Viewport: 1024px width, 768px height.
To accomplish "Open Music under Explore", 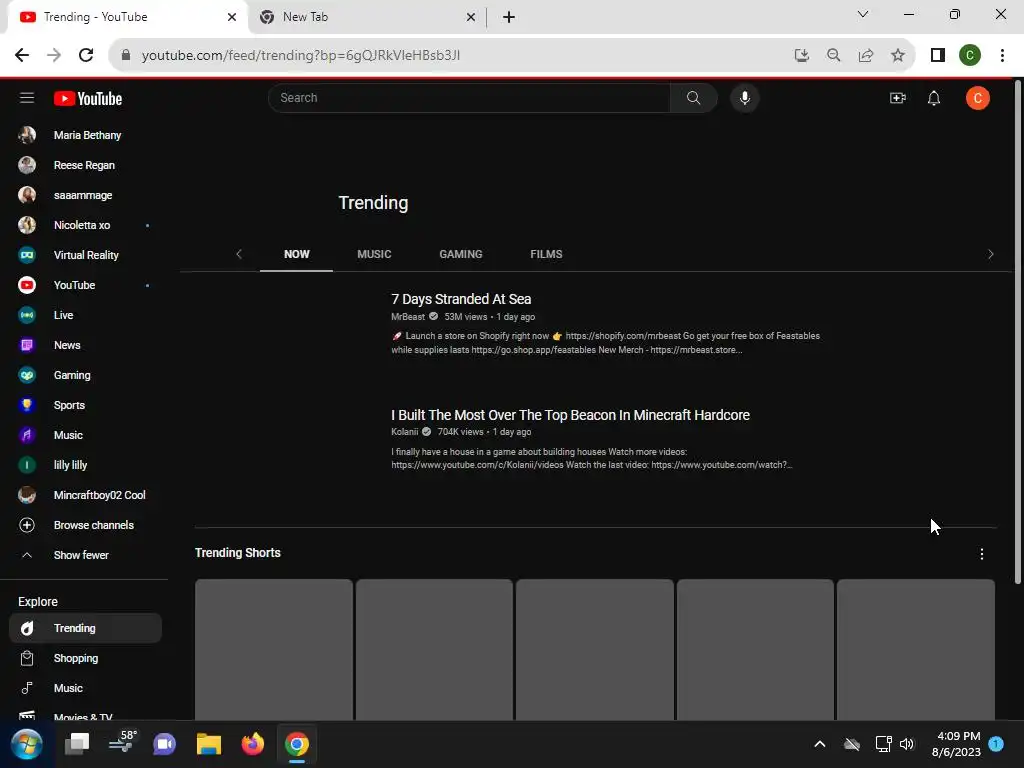I will click(x=86, y=688).
